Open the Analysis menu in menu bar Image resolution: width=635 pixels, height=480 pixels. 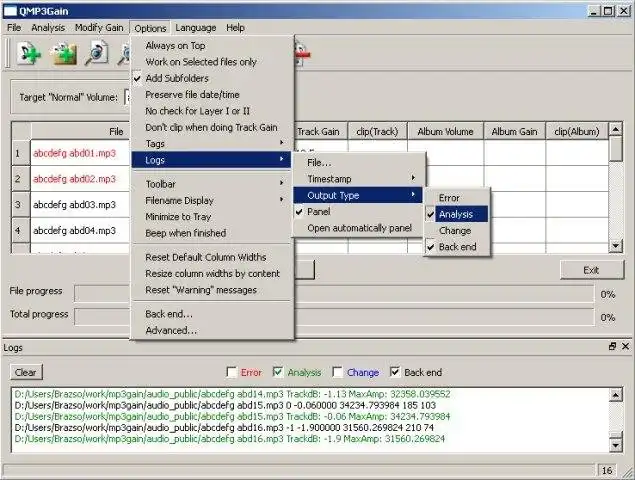pyautogui.click(x=48, y=28)
